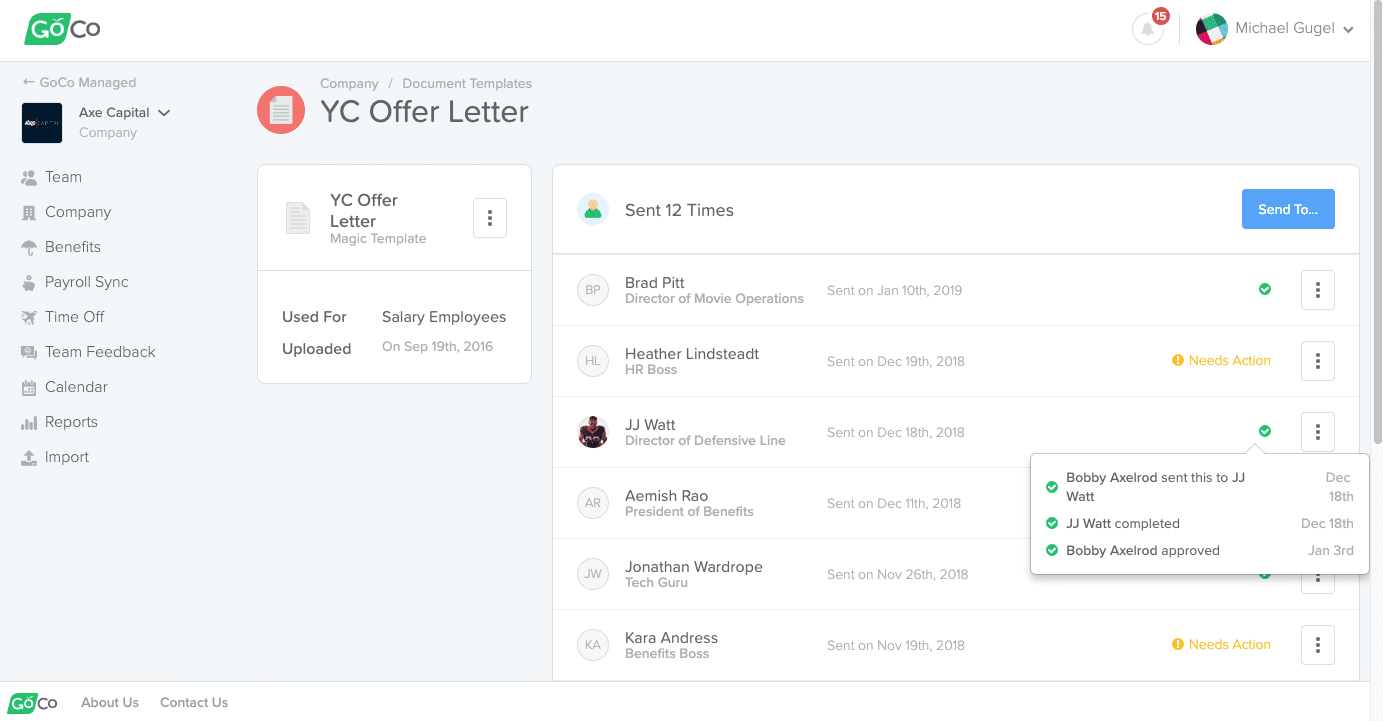
Task: Select the Time Off sidebar icon
Action: (x=30, y=316)
